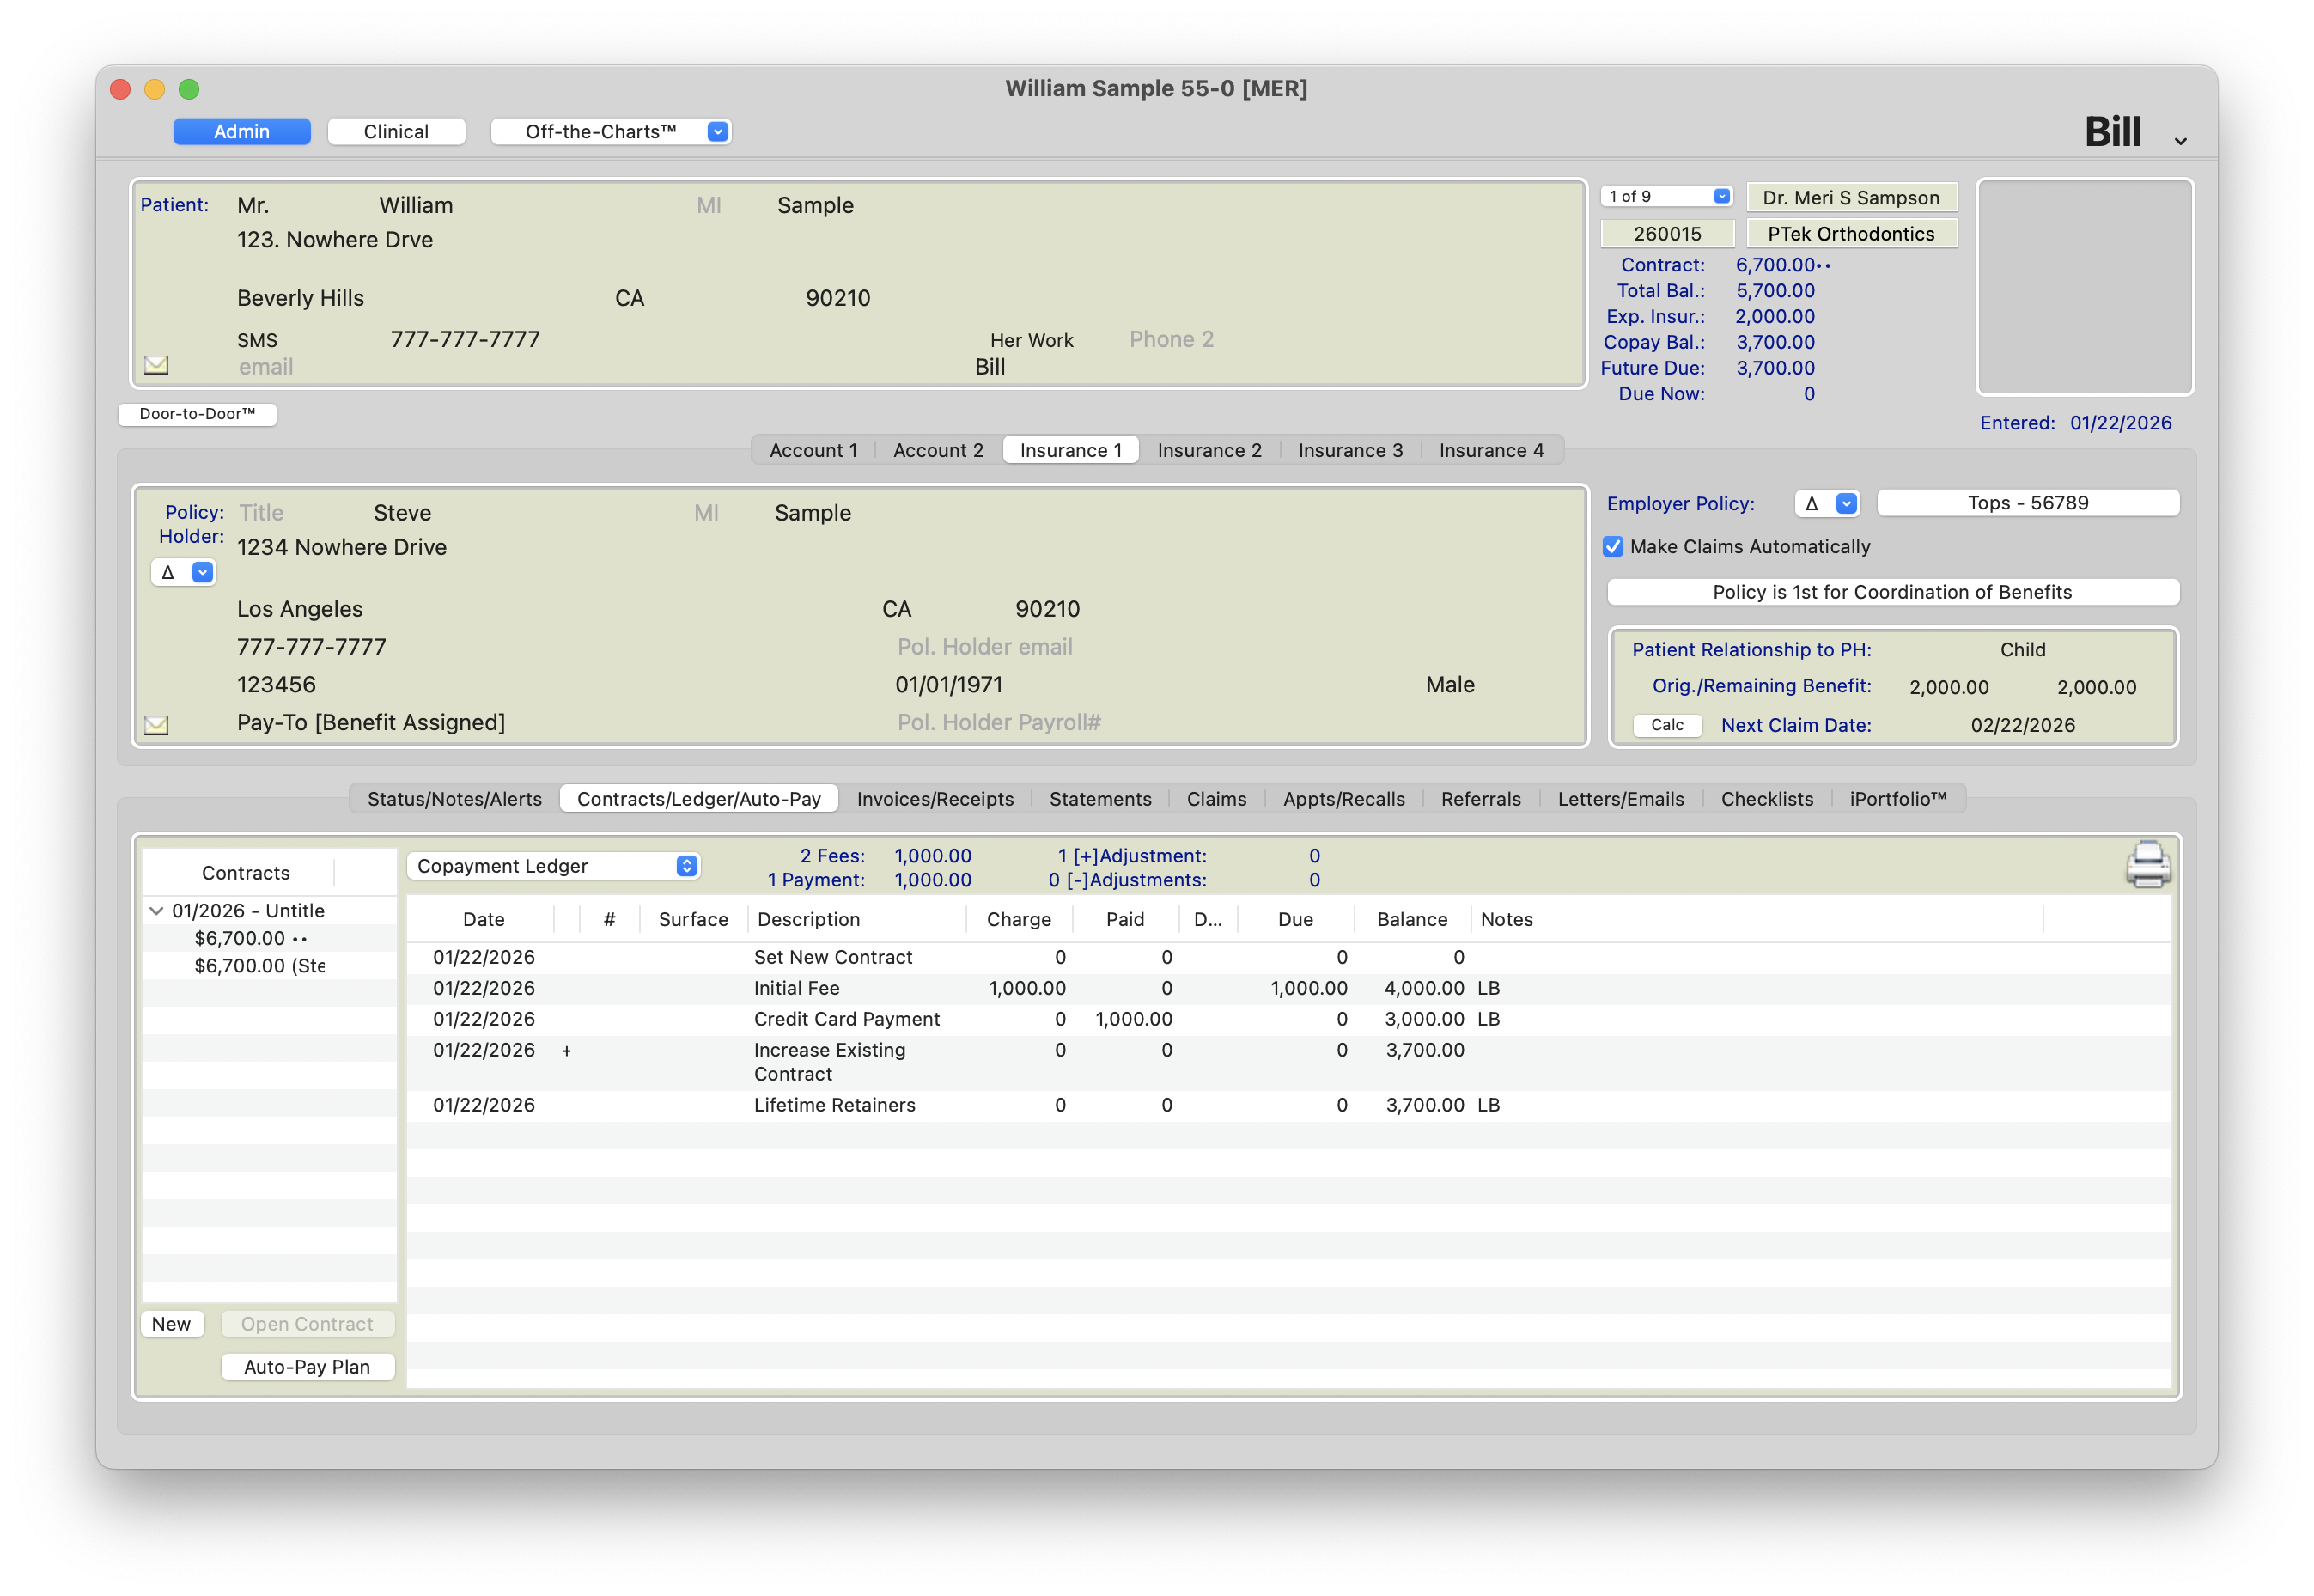Switch to the Clinical view
The width and height of the screenshot is (2314, 1596).
396,132
